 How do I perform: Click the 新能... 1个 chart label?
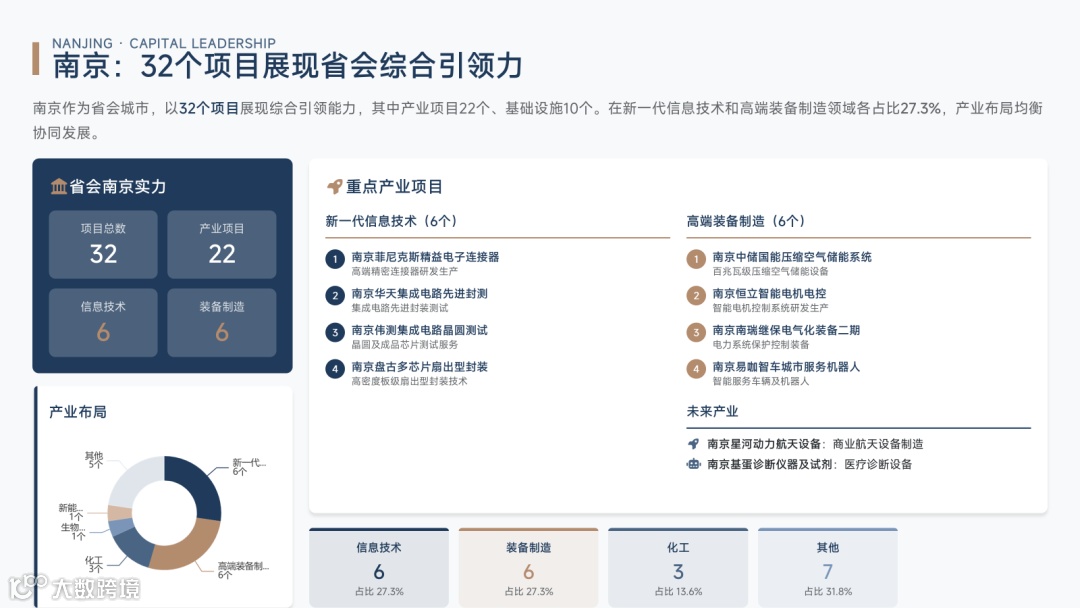71,512
